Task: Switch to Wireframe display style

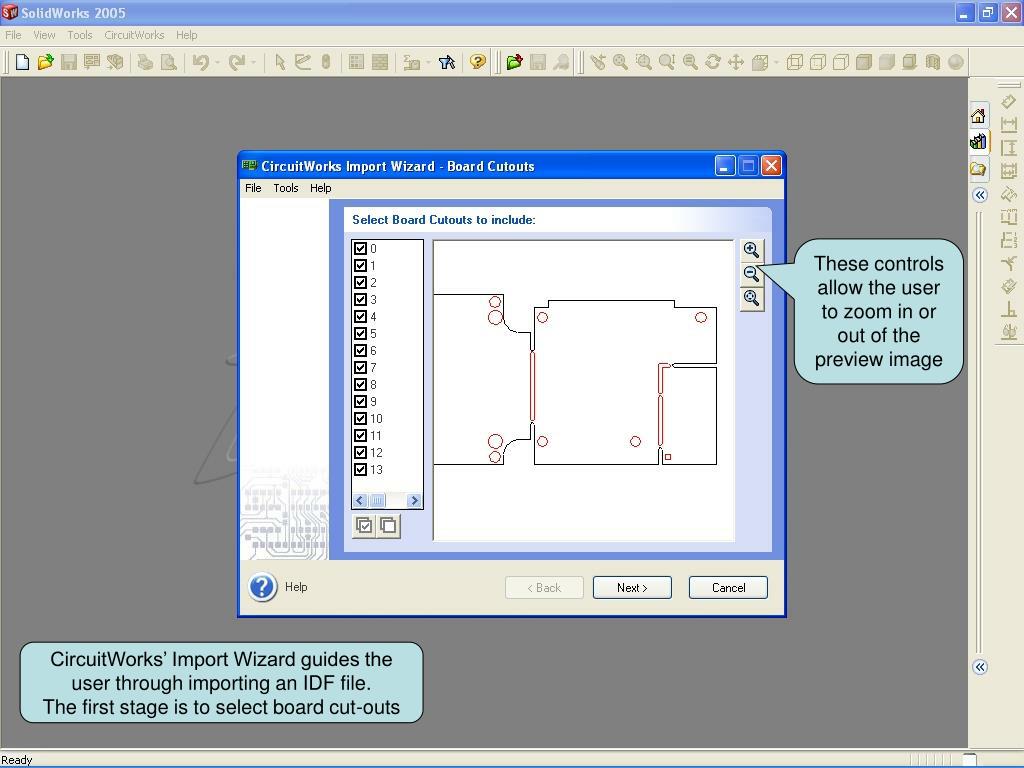Action: [794, 62]
